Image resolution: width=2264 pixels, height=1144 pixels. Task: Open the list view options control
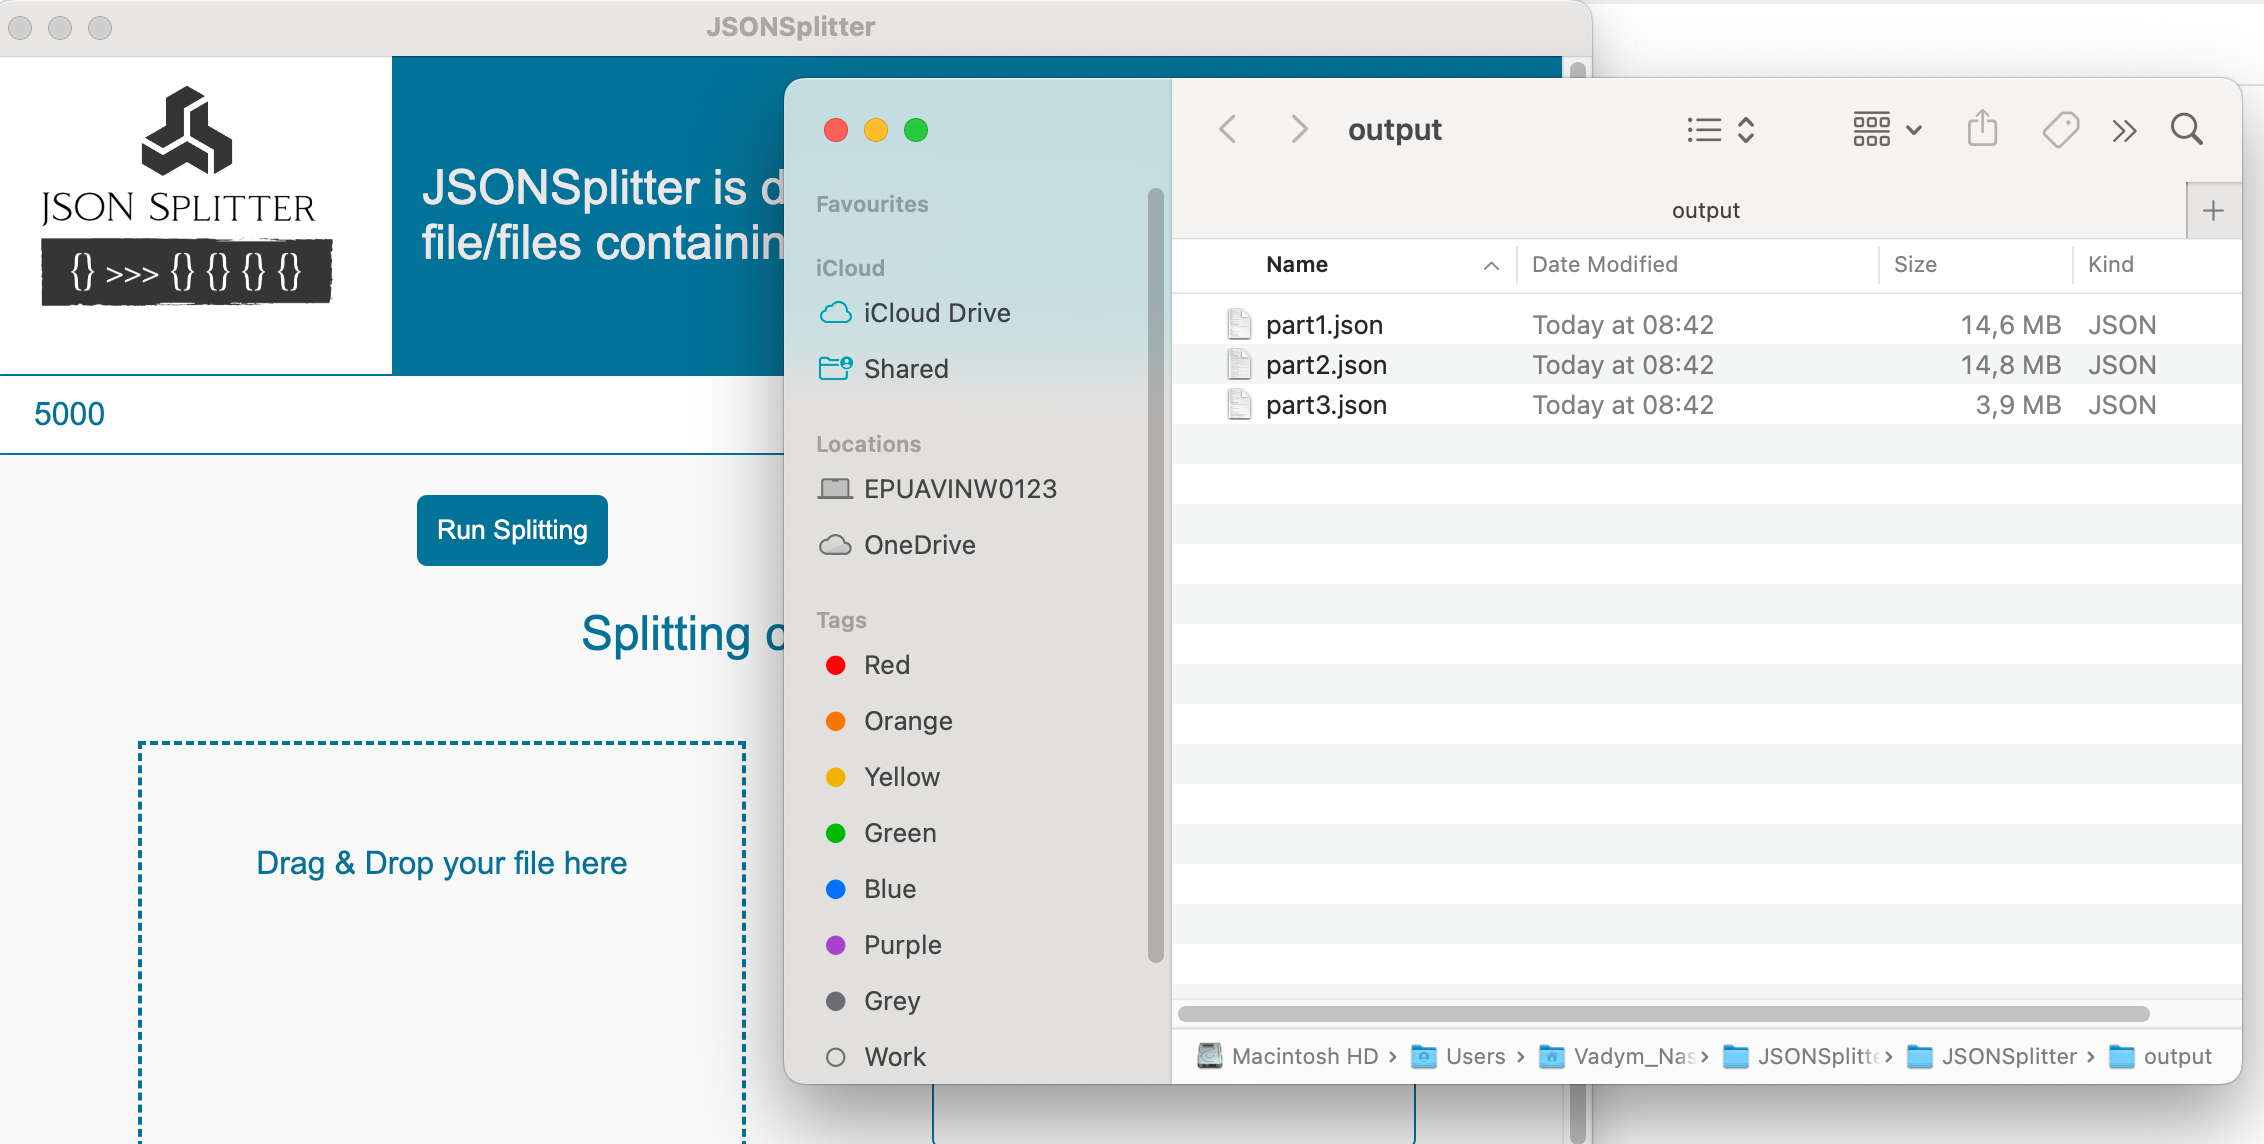pos(1720,130)
